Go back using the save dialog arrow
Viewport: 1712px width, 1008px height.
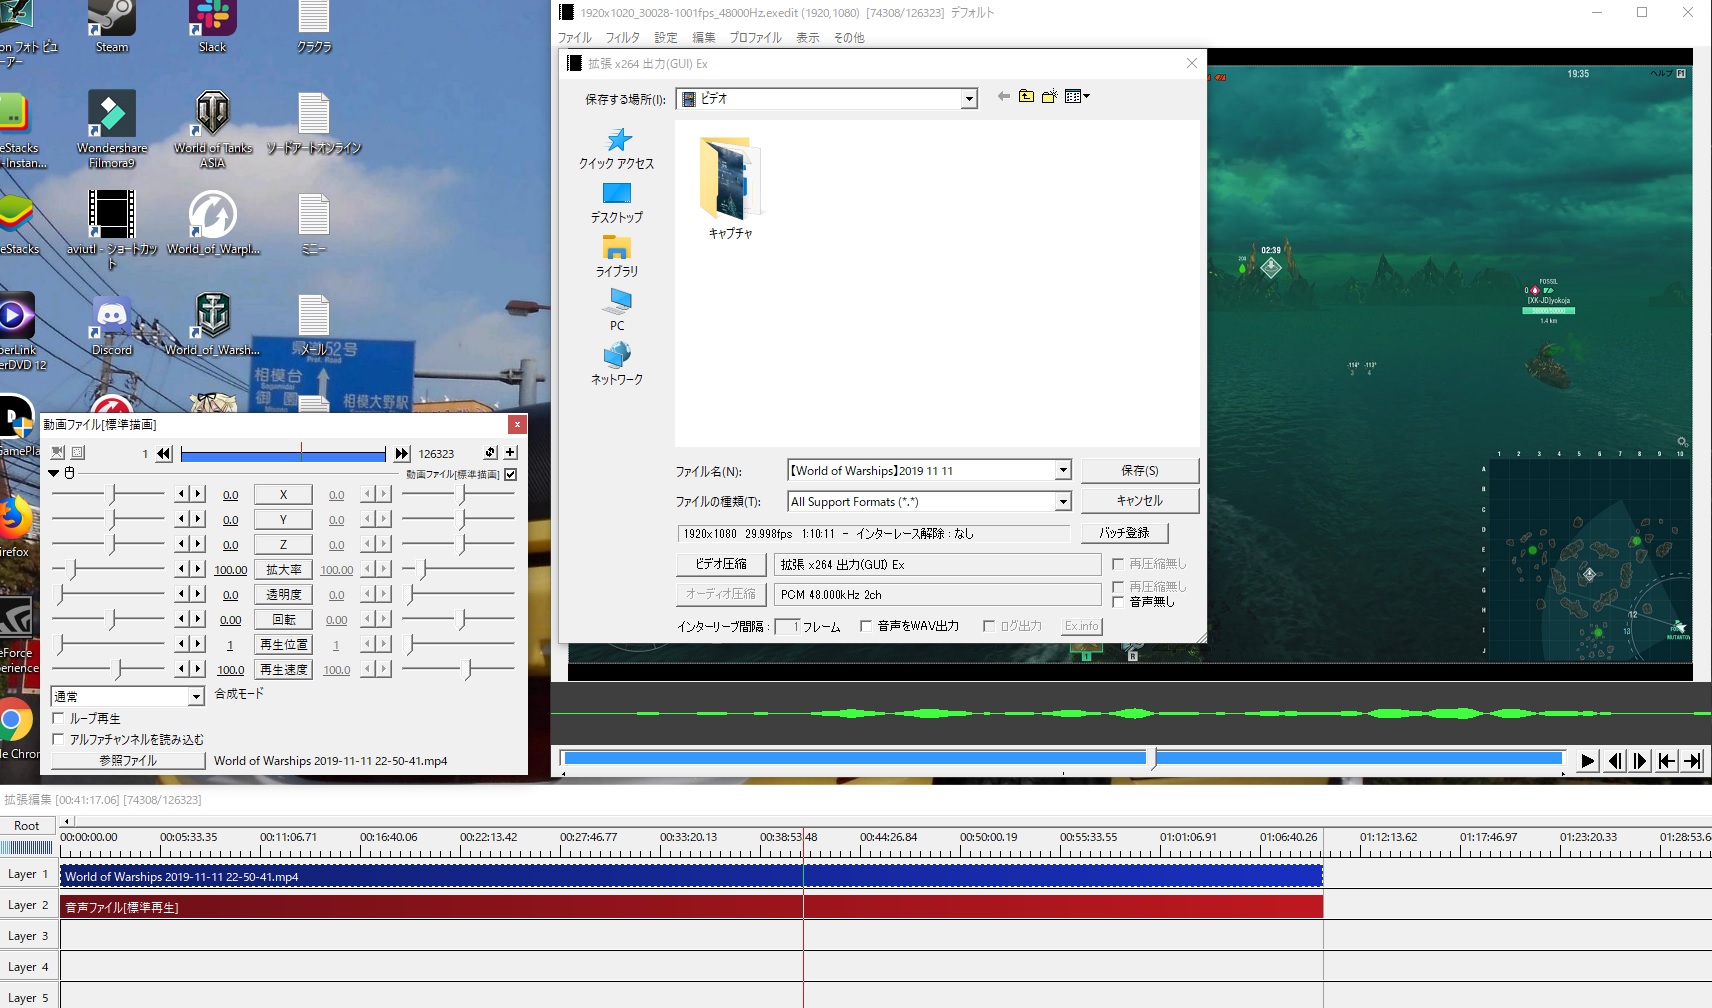[x=1003, y=97]
